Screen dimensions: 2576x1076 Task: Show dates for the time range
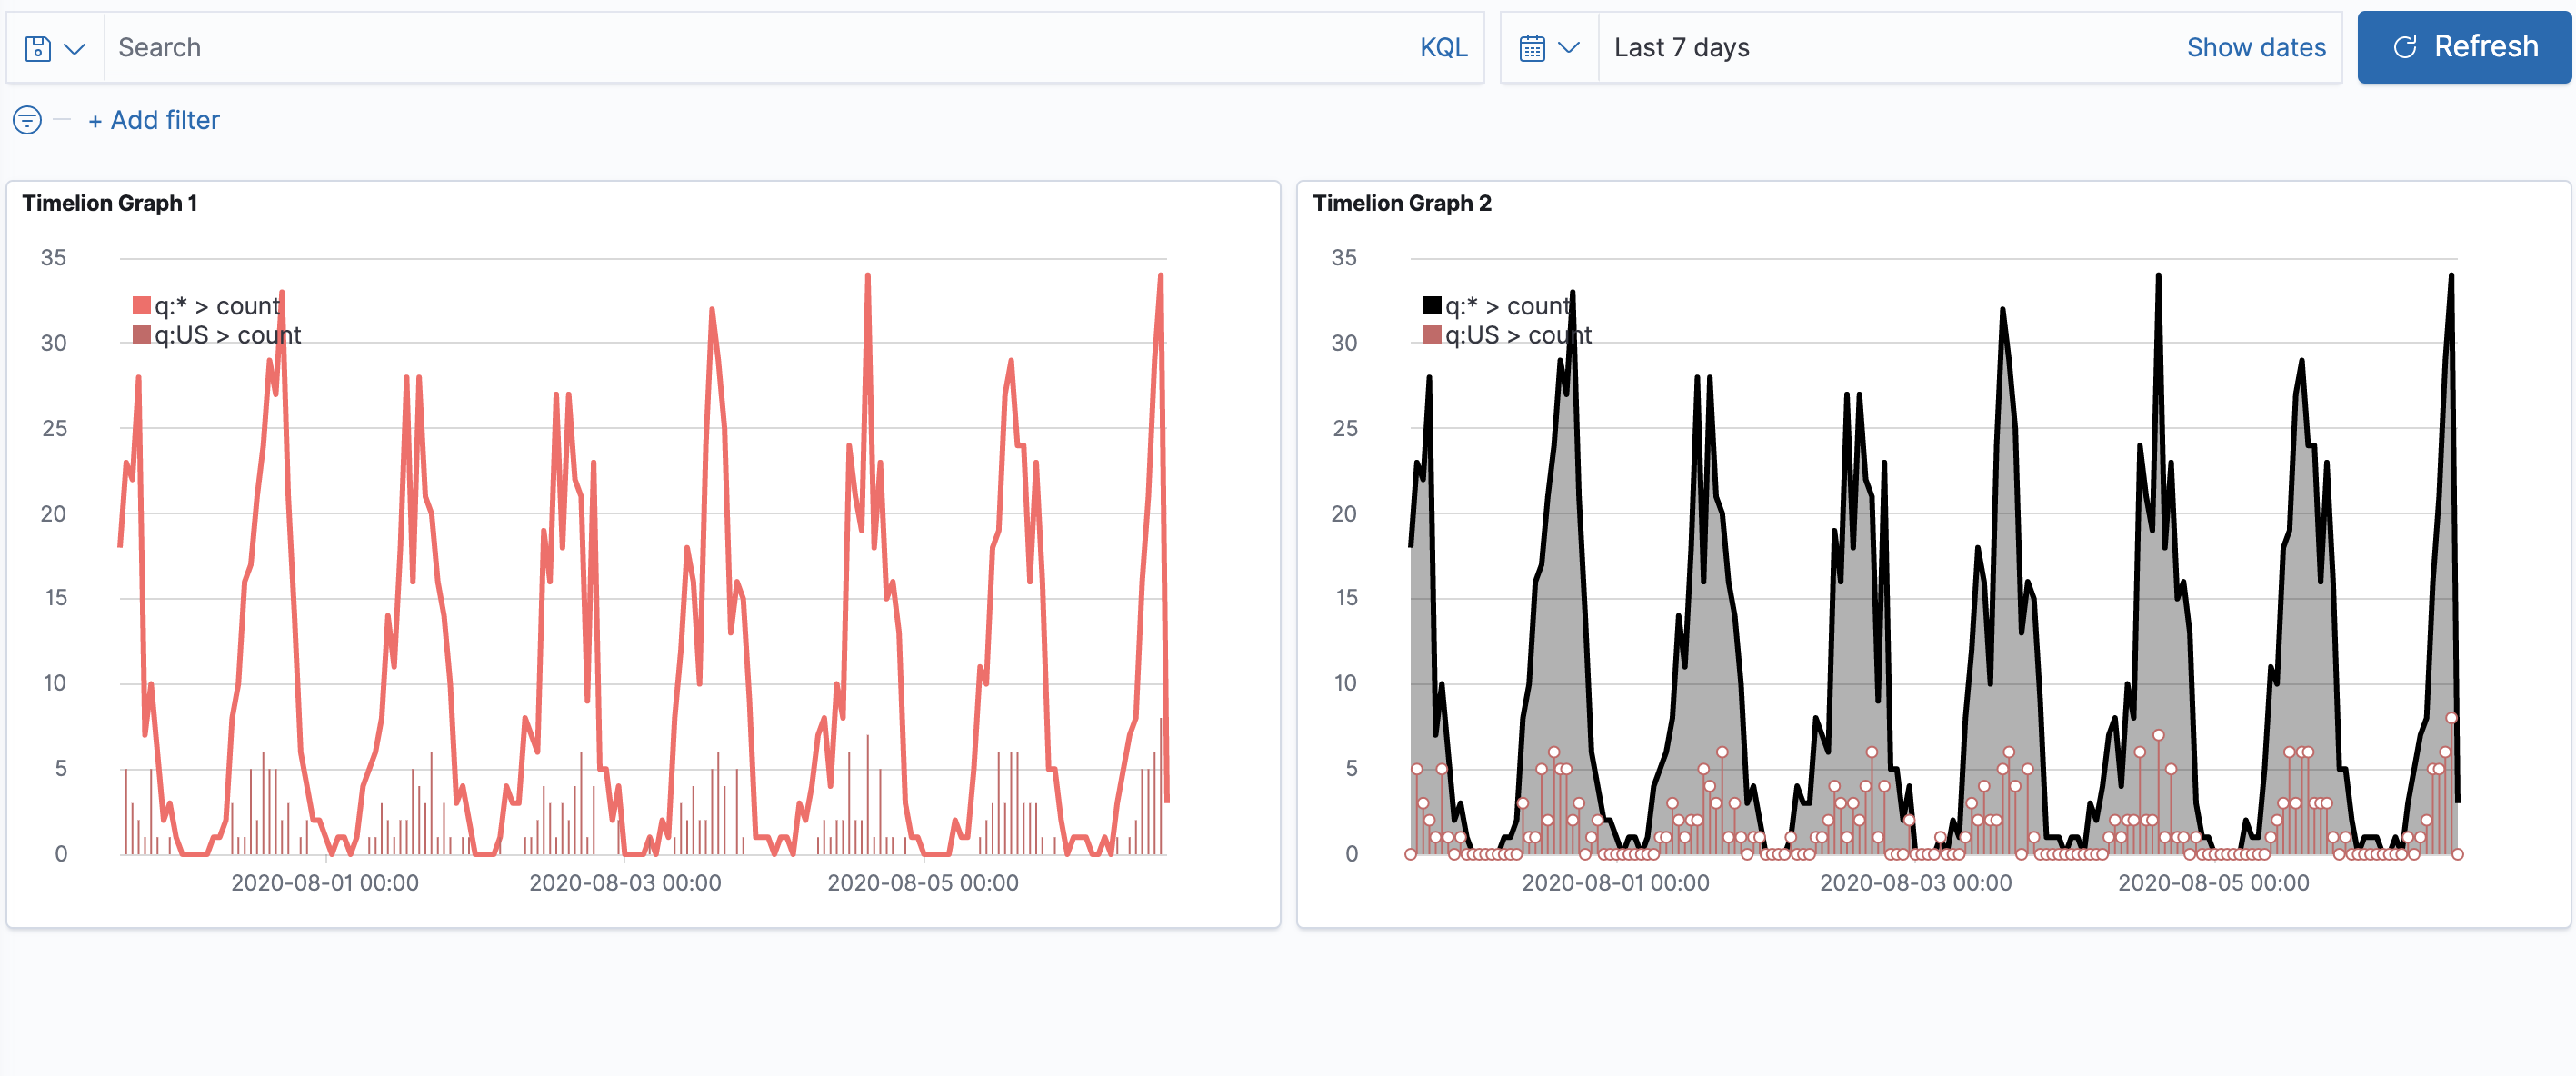(2256, 46)
